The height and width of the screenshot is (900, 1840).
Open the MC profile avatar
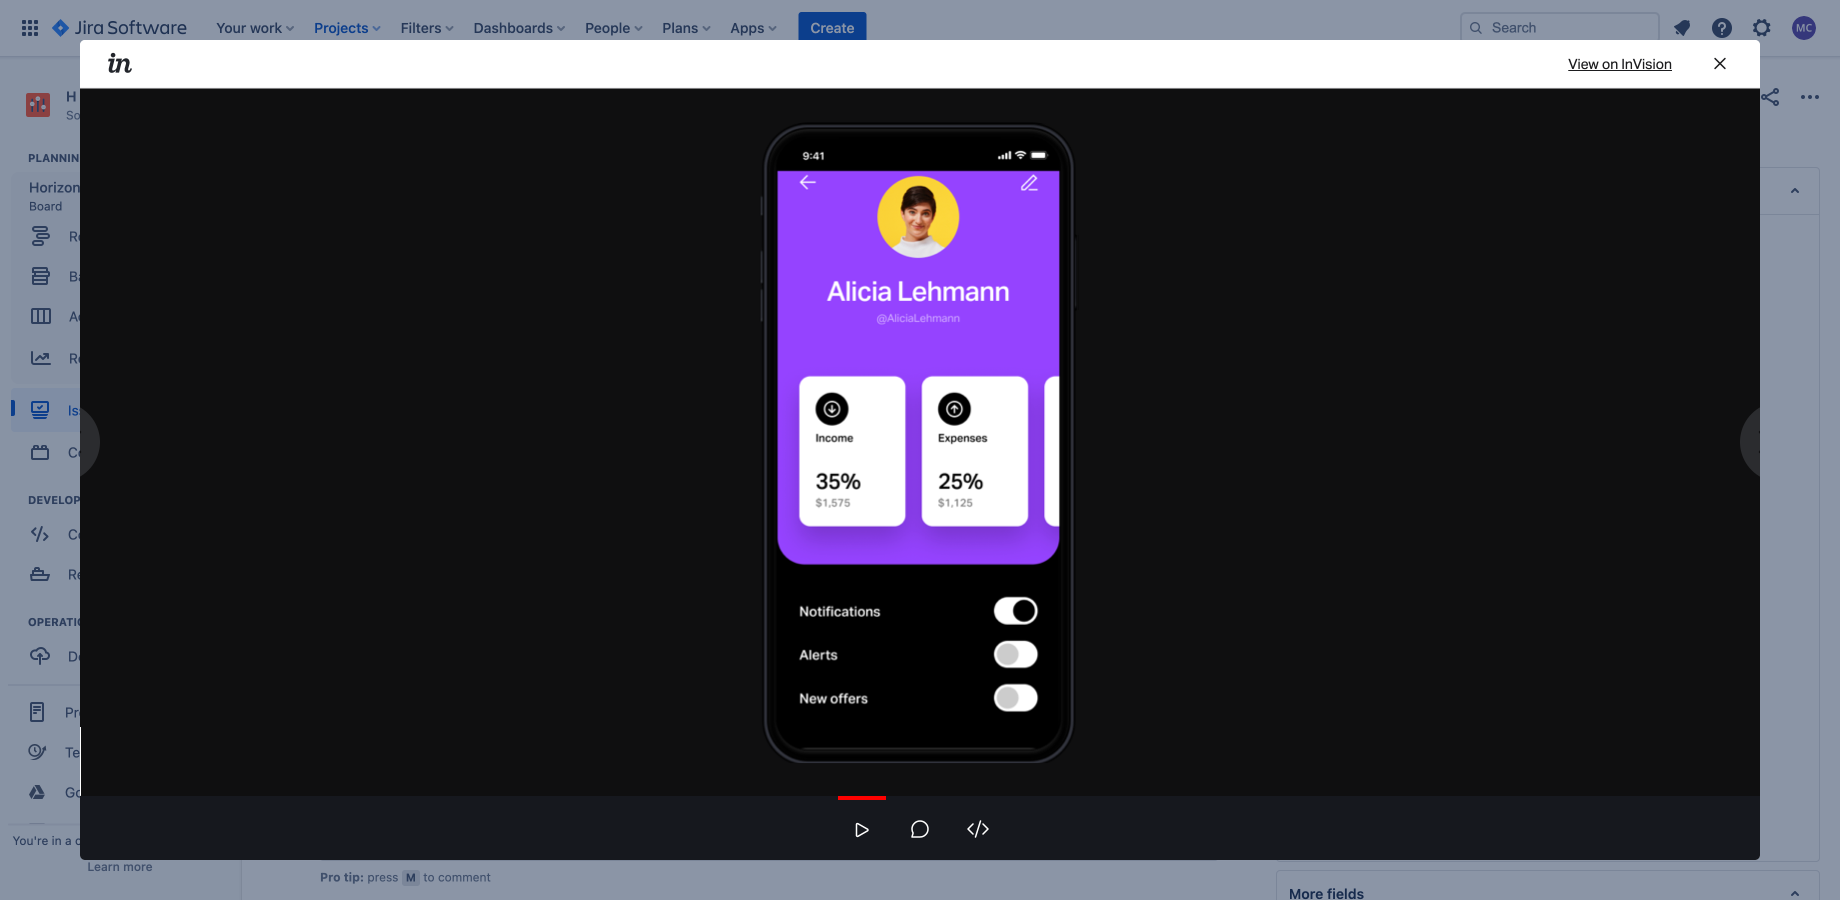pos(1804,28)
